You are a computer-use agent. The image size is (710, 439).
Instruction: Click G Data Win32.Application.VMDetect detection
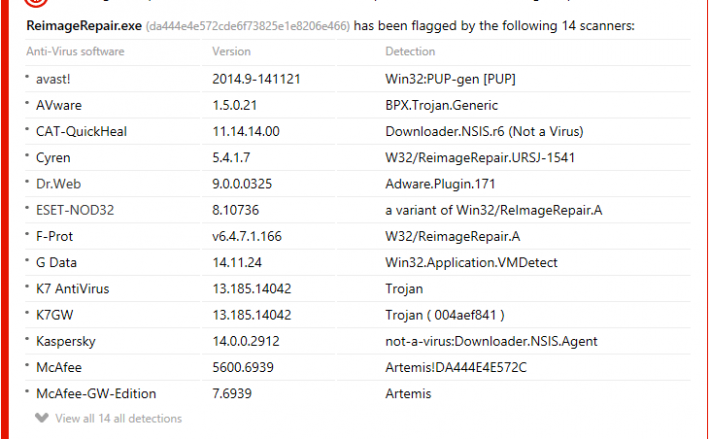point(471,263)
